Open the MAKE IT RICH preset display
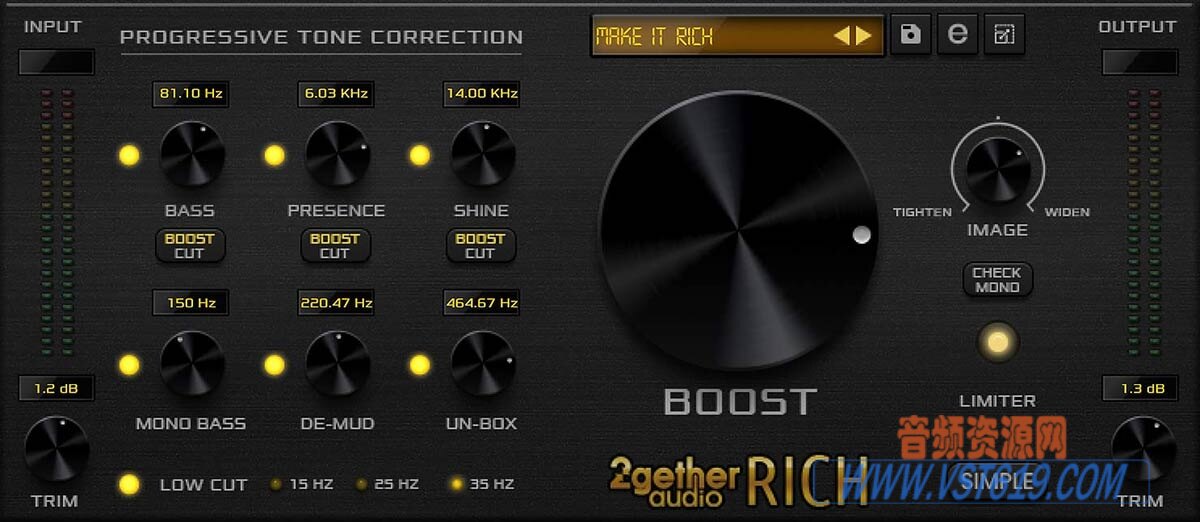Viewport: 1200px width, 522px height. [x=737, y=36]
